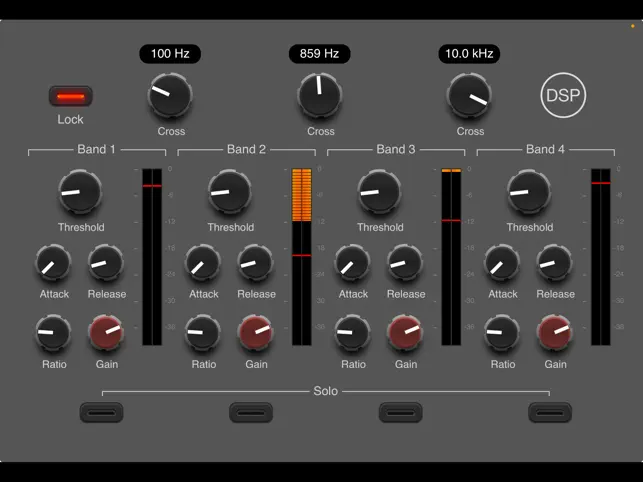This screenshot has width=643, height=482.
Task: Click the 859 Hz frequency display
Action: click(x=319, y=54)
